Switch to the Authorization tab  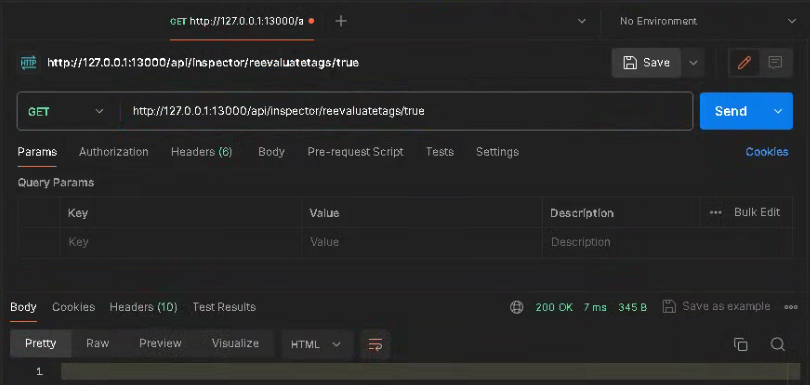point(114,152)
